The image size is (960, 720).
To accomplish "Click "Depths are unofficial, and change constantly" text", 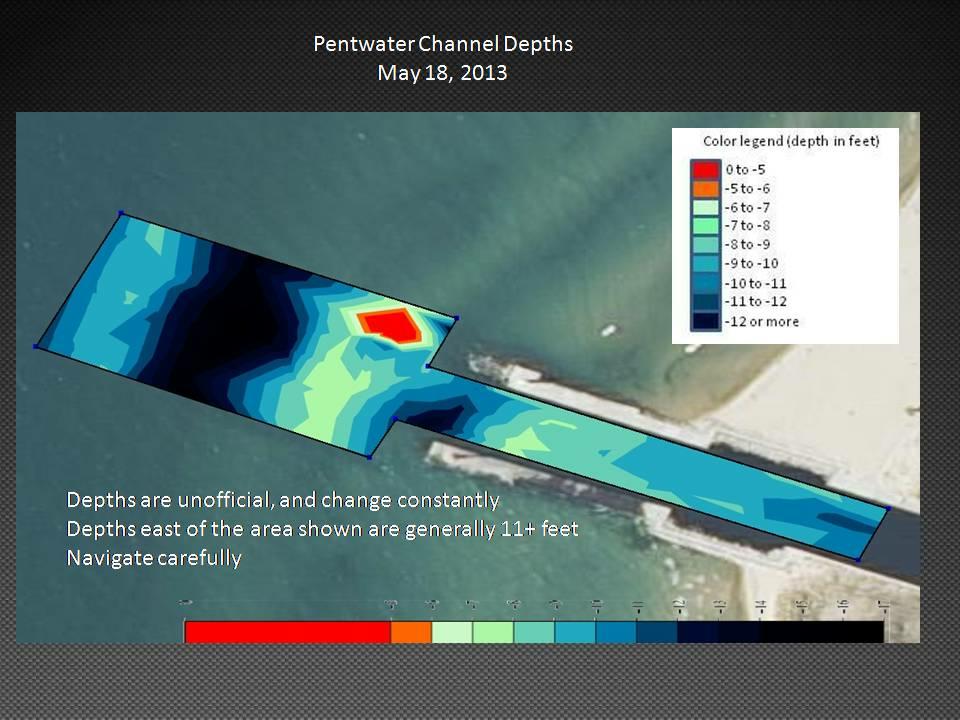I will click(x=282, y=499).
